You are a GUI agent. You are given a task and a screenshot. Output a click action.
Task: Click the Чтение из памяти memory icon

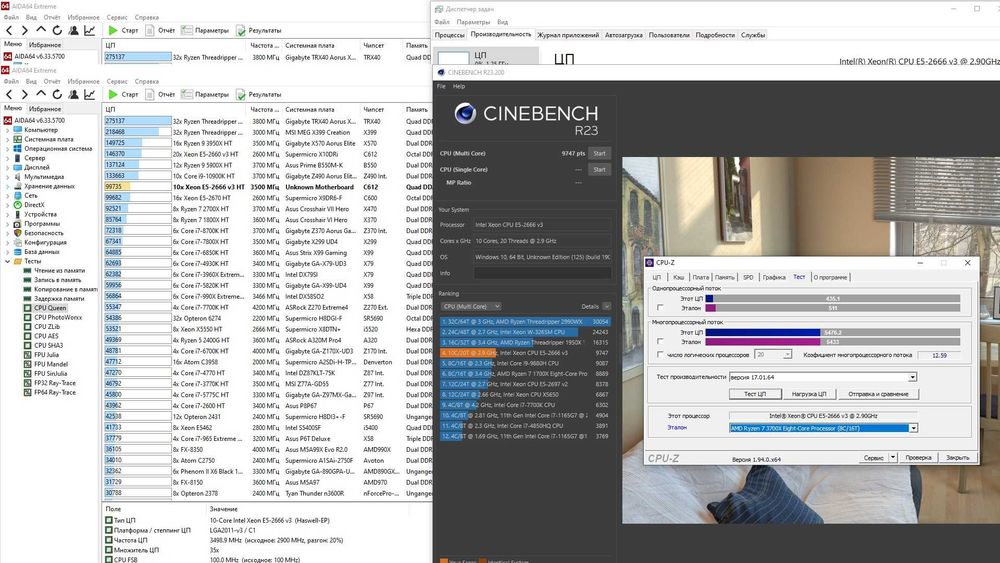27,270
